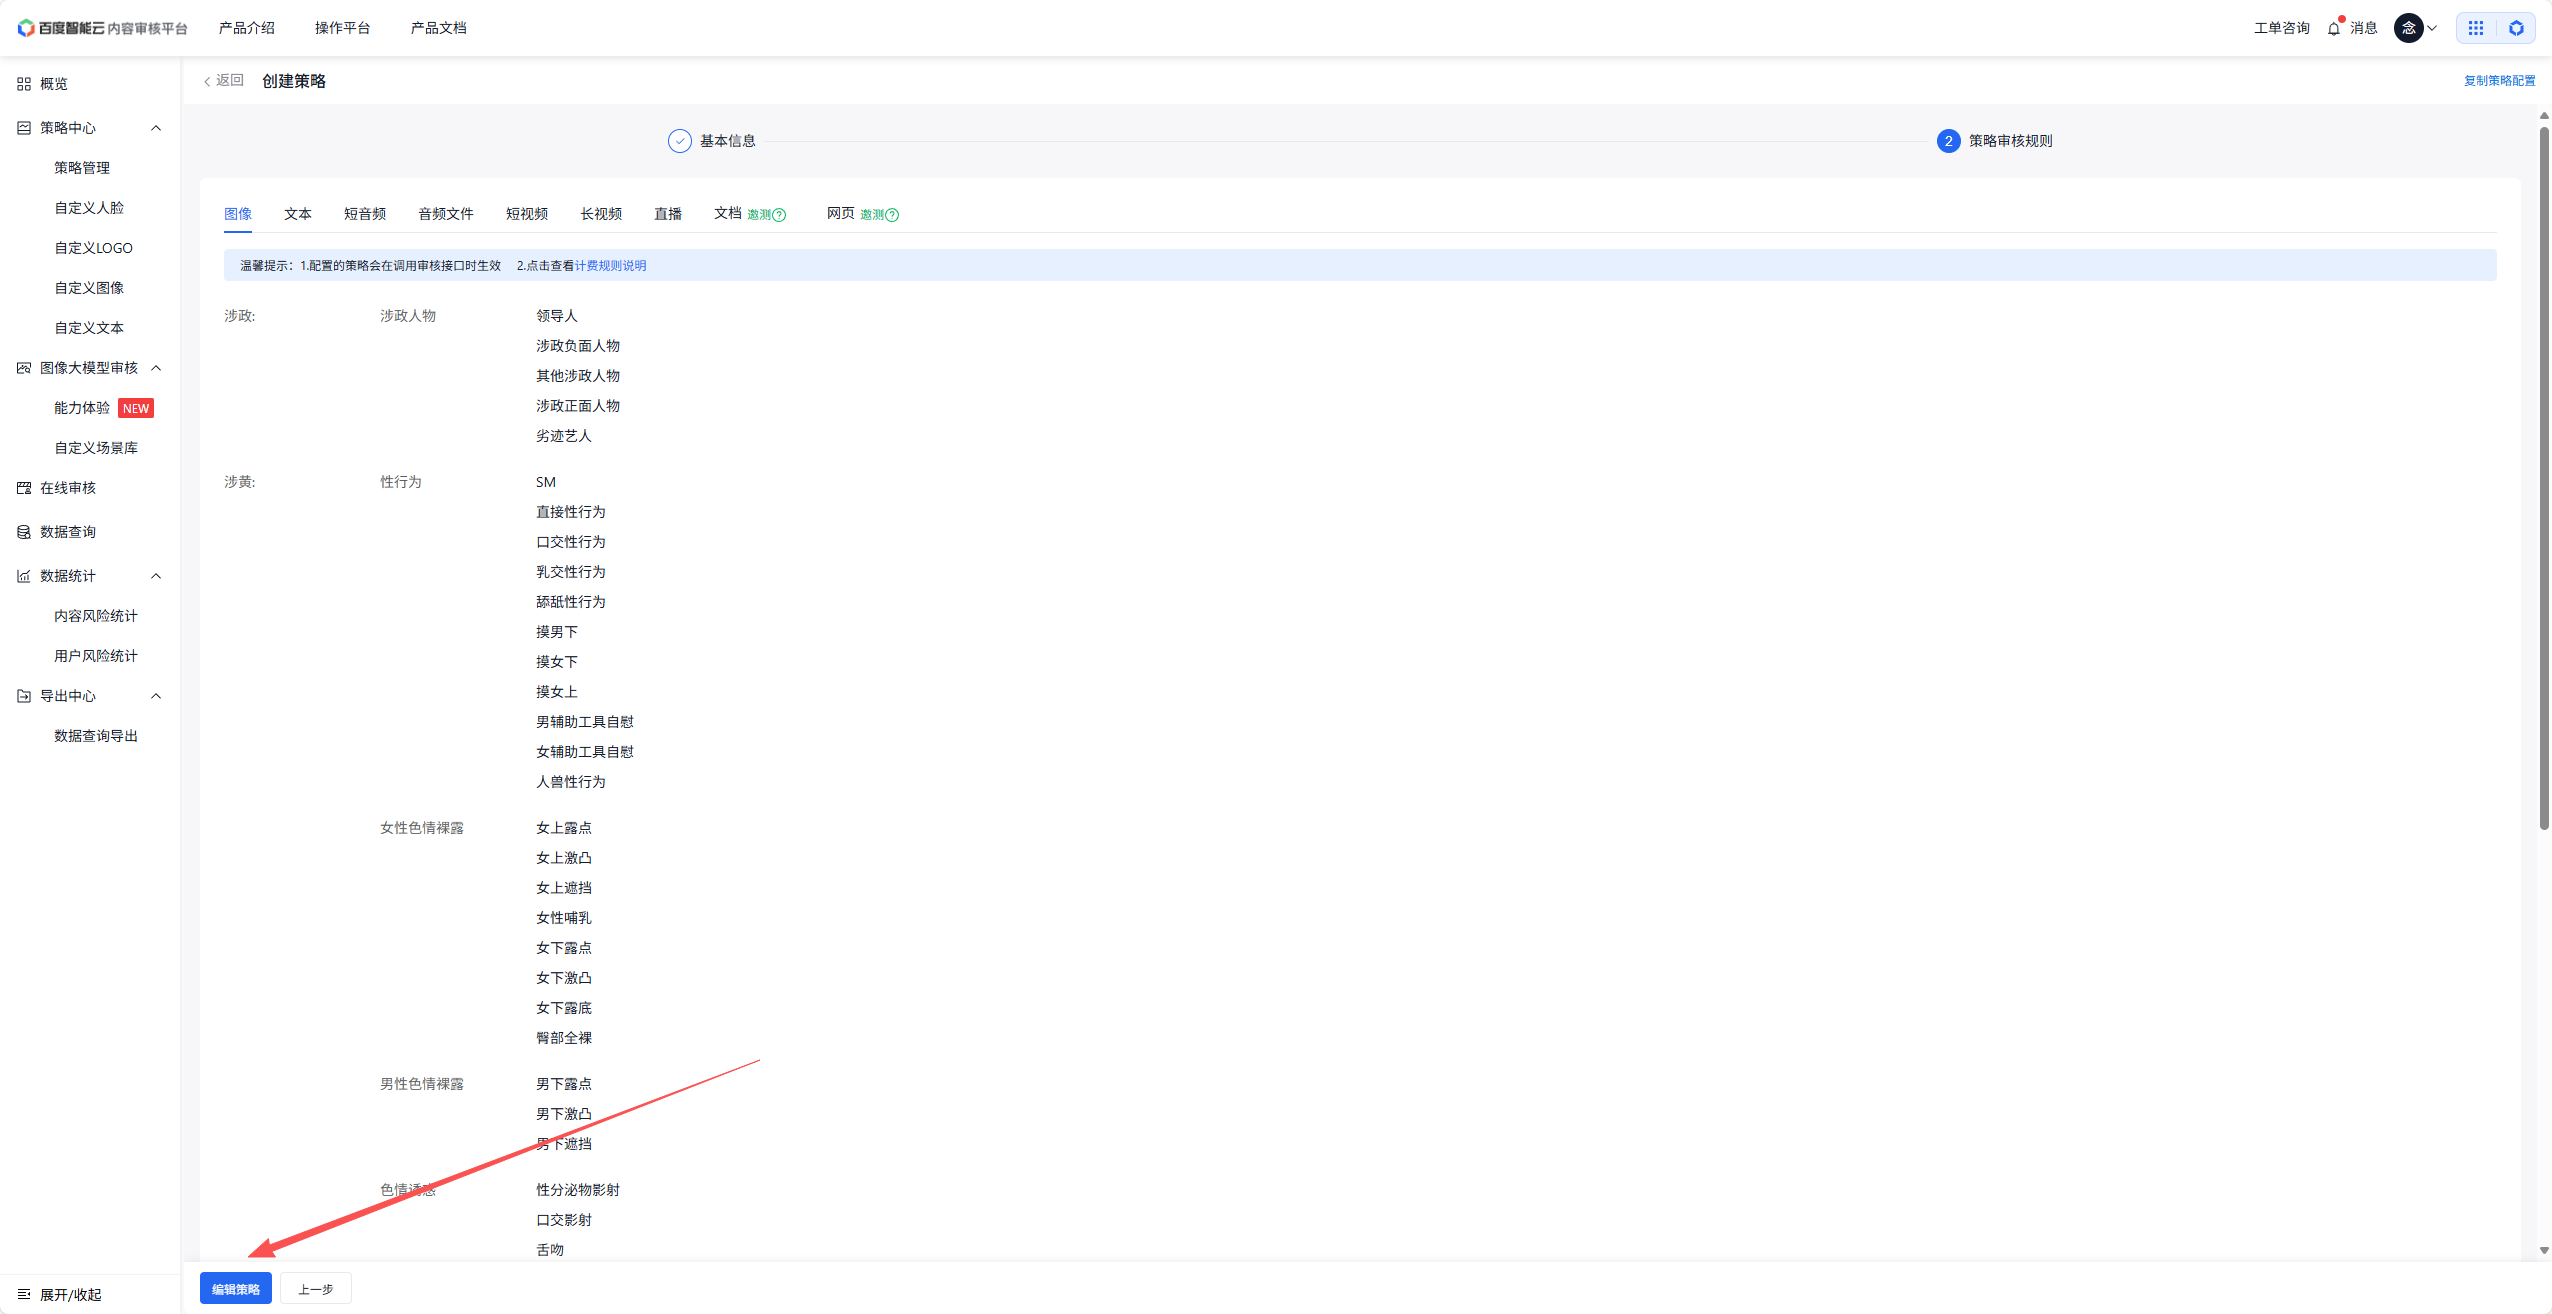Collapse the 图像大模型审核 section

click(156, 368)
